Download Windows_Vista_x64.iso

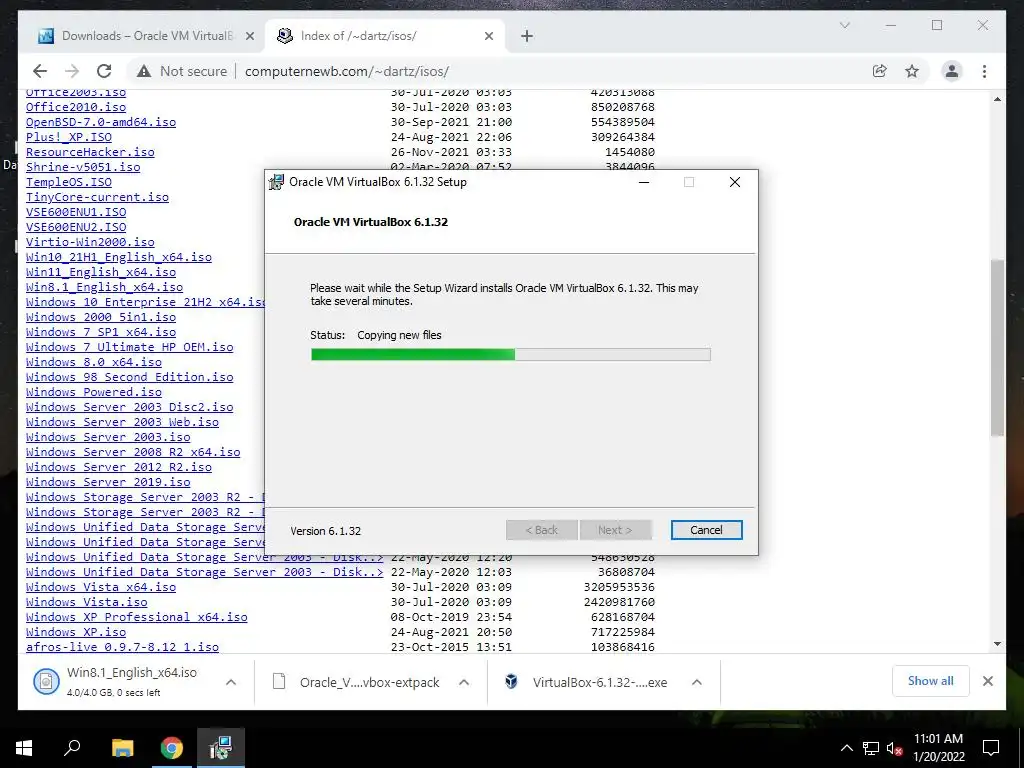click(101, 587)
